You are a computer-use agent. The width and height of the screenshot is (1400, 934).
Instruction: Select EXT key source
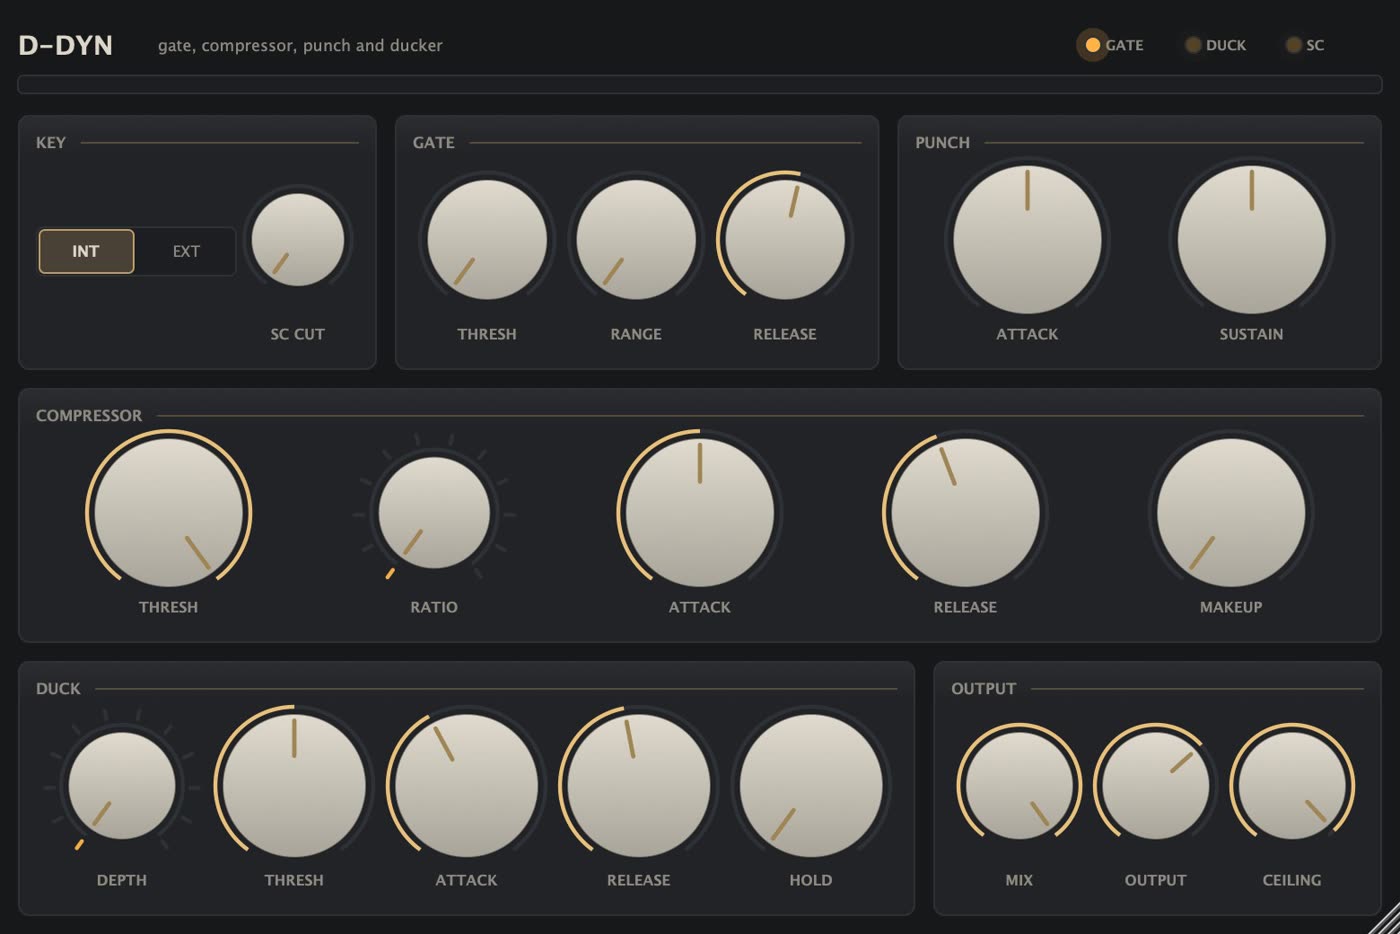(186, 251)
